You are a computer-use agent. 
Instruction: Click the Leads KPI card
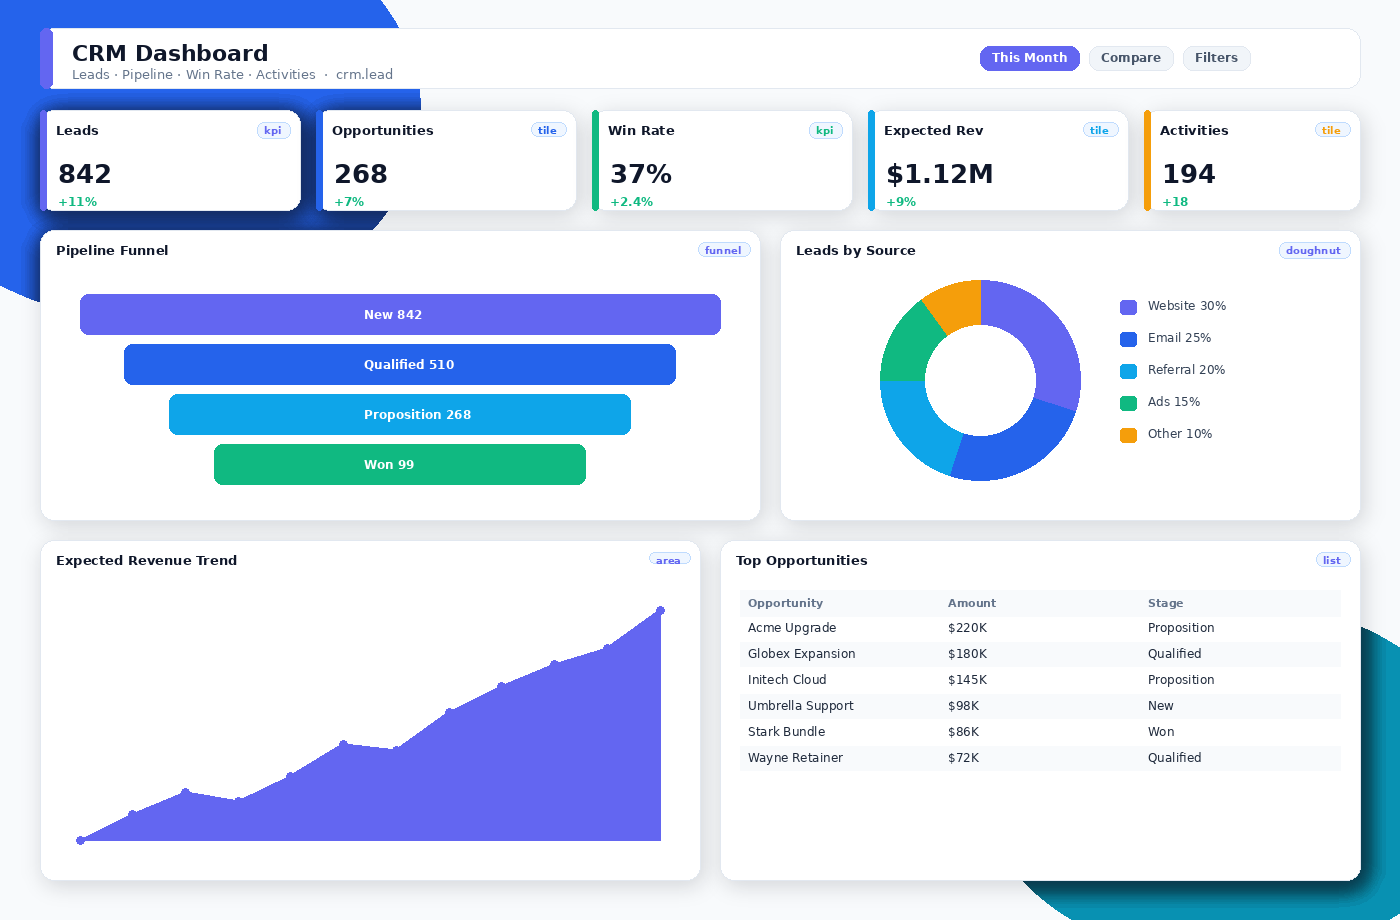click(x=170, y=160)
